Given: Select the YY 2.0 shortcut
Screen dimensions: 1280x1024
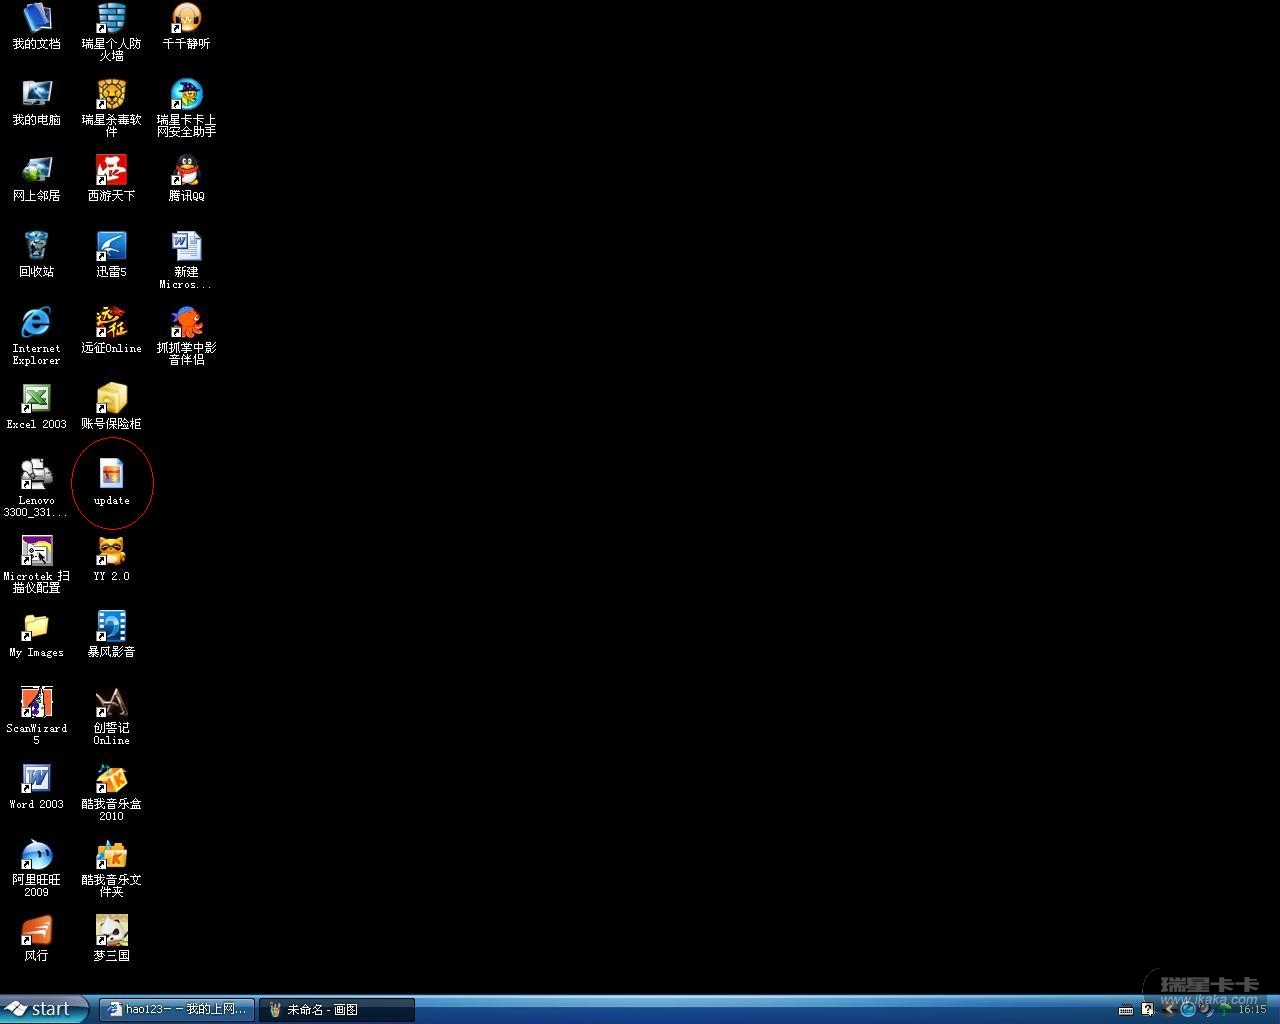Looking at the screenshot, I should pos(111,558).
